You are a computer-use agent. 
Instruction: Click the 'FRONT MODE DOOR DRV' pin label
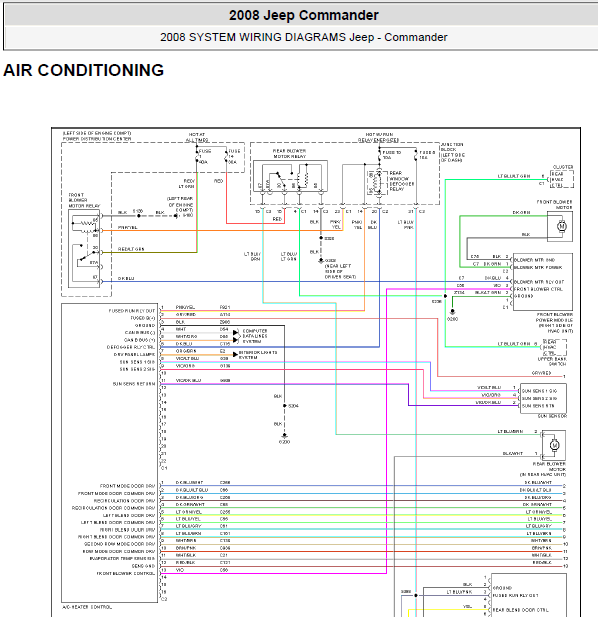127,486
